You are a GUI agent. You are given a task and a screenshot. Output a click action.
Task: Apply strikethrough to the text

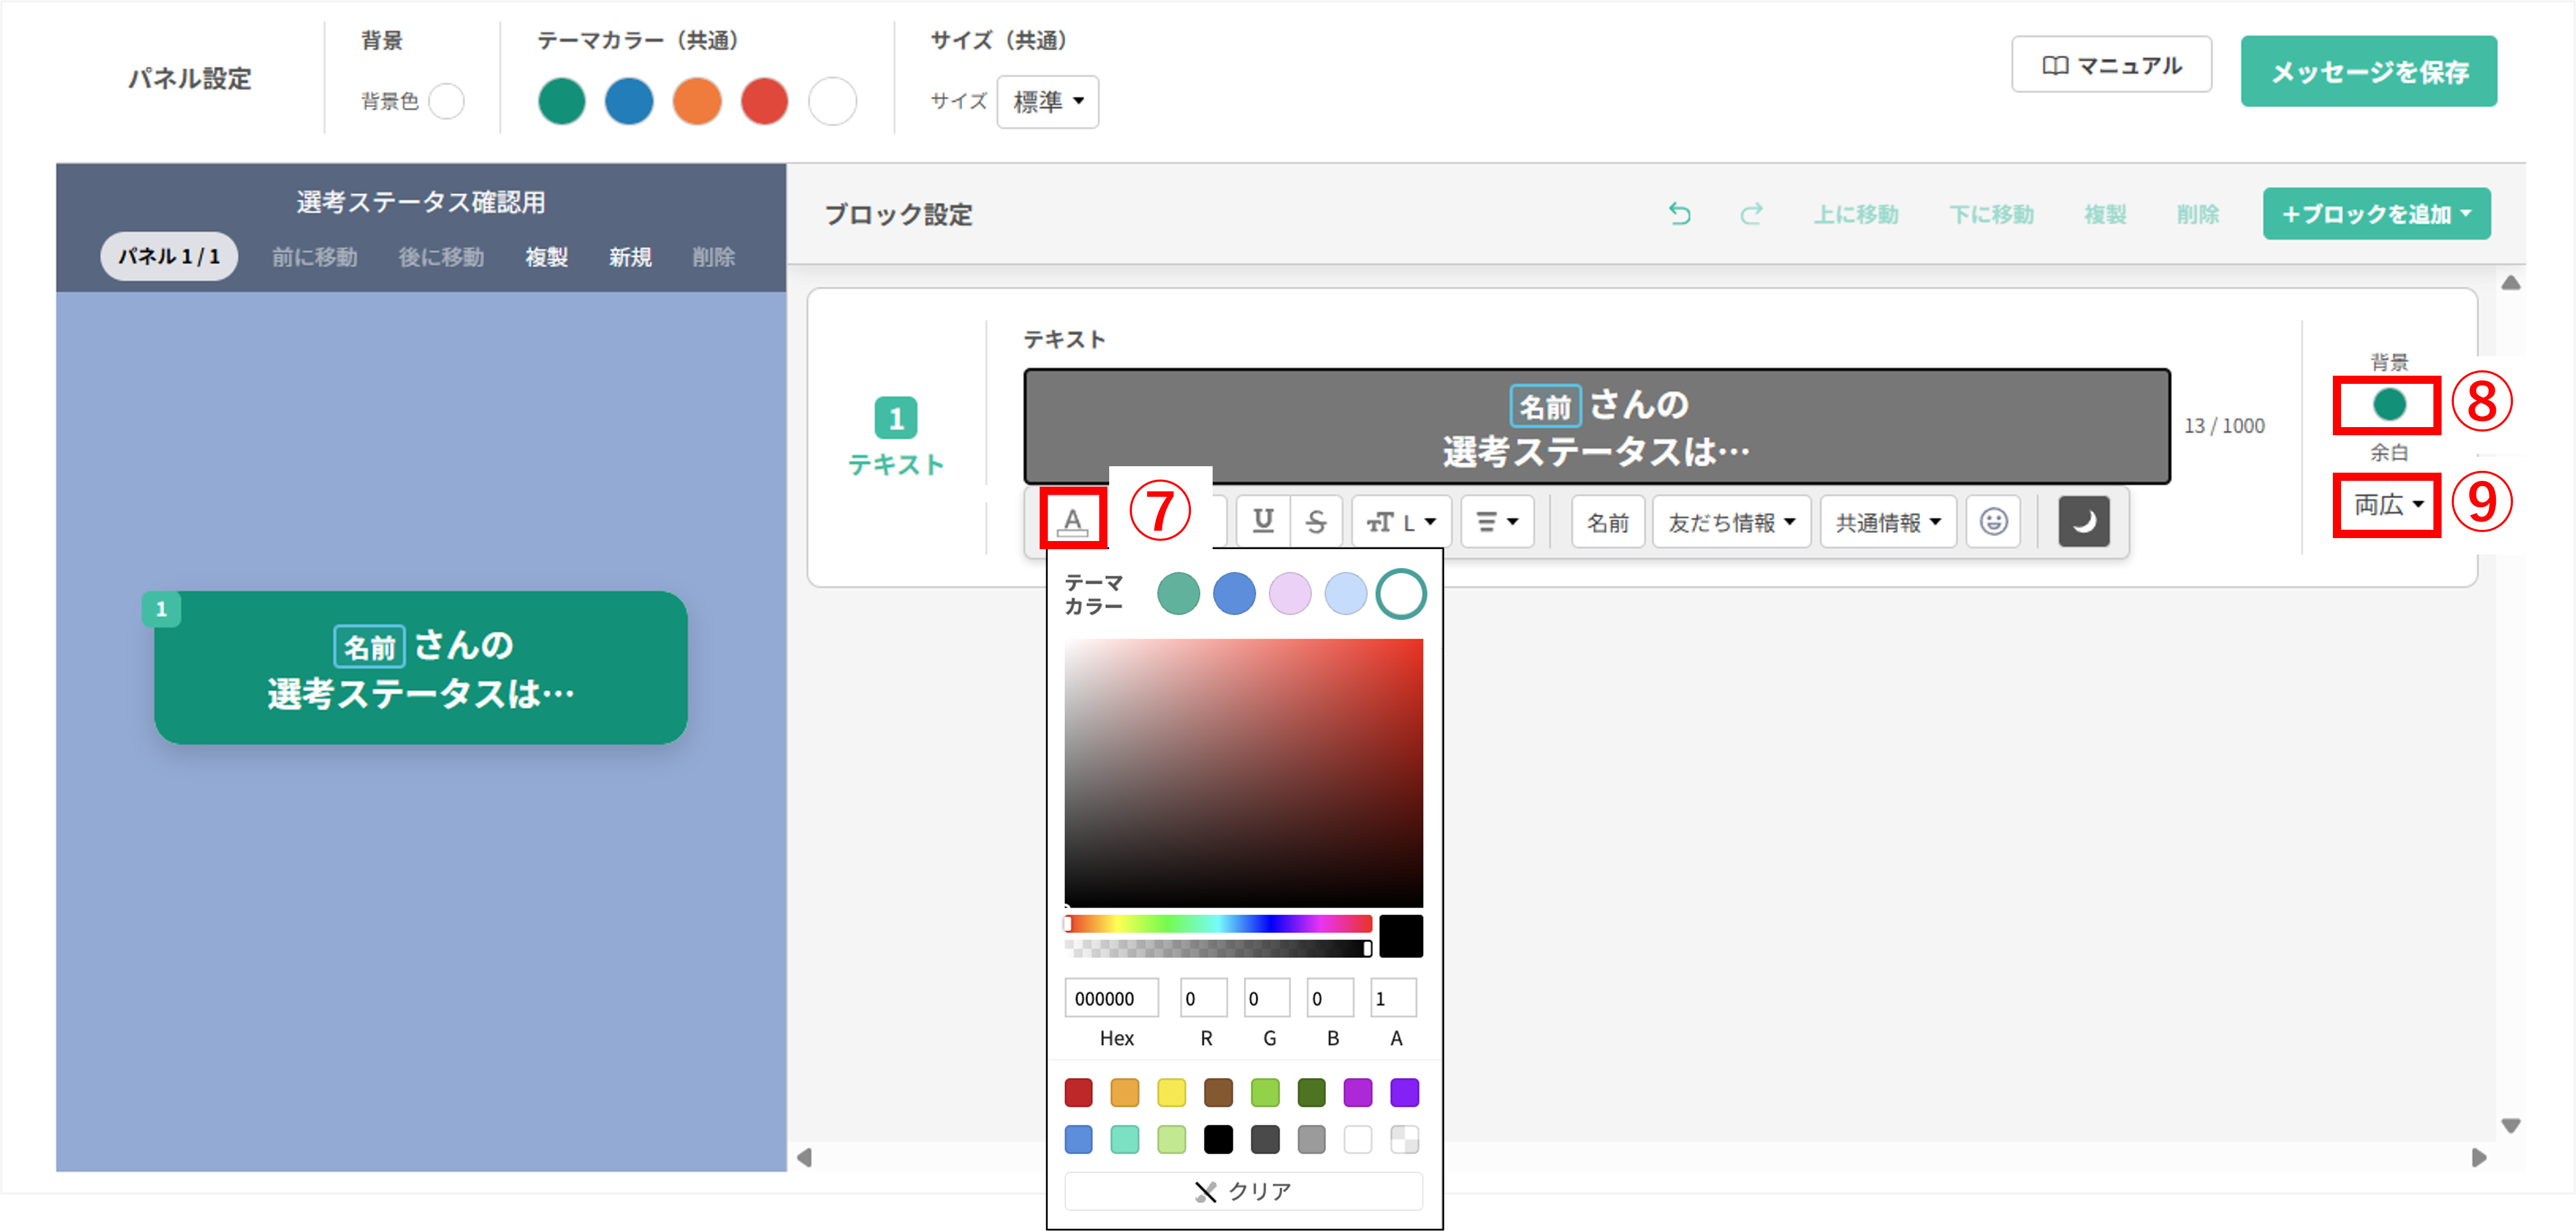point(1317,520)
